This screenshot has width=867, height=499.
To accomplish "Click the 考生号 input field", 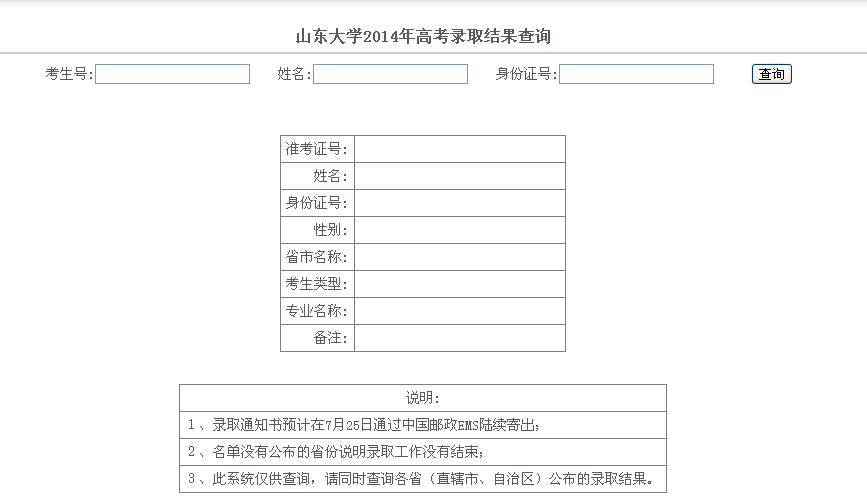I will [x=172, y=74].
